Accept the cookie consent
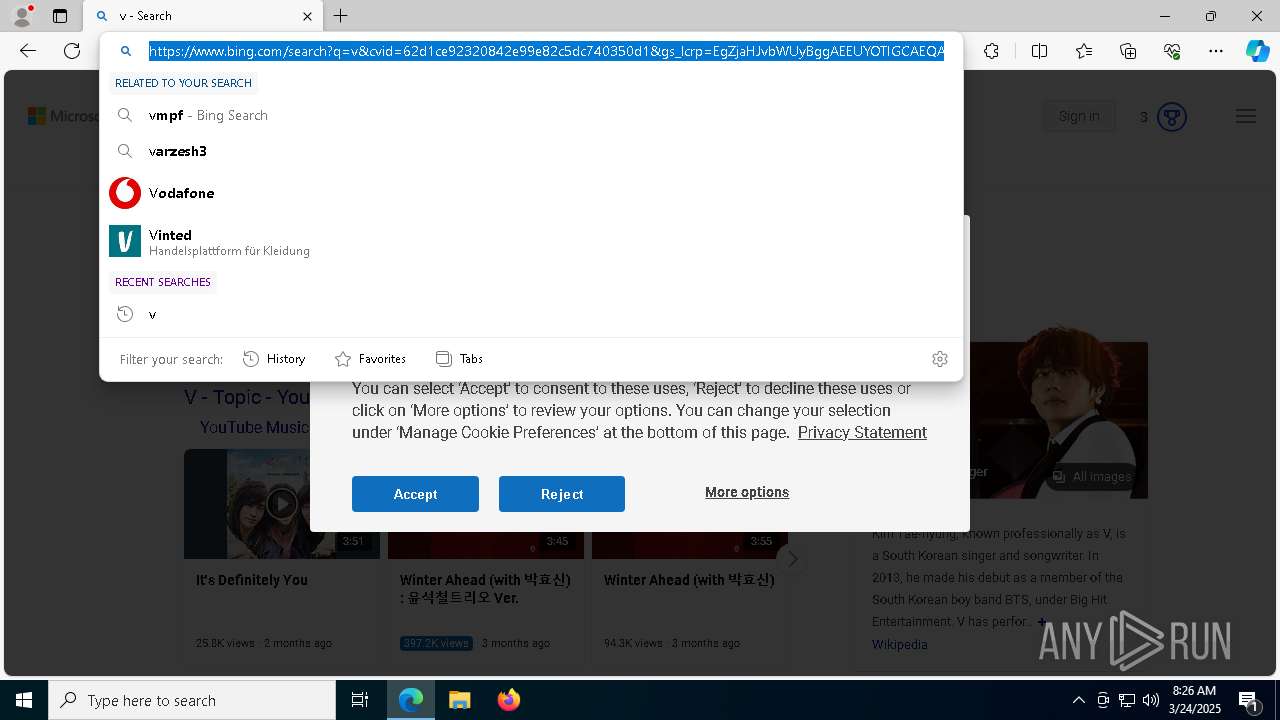 point(415,494)
